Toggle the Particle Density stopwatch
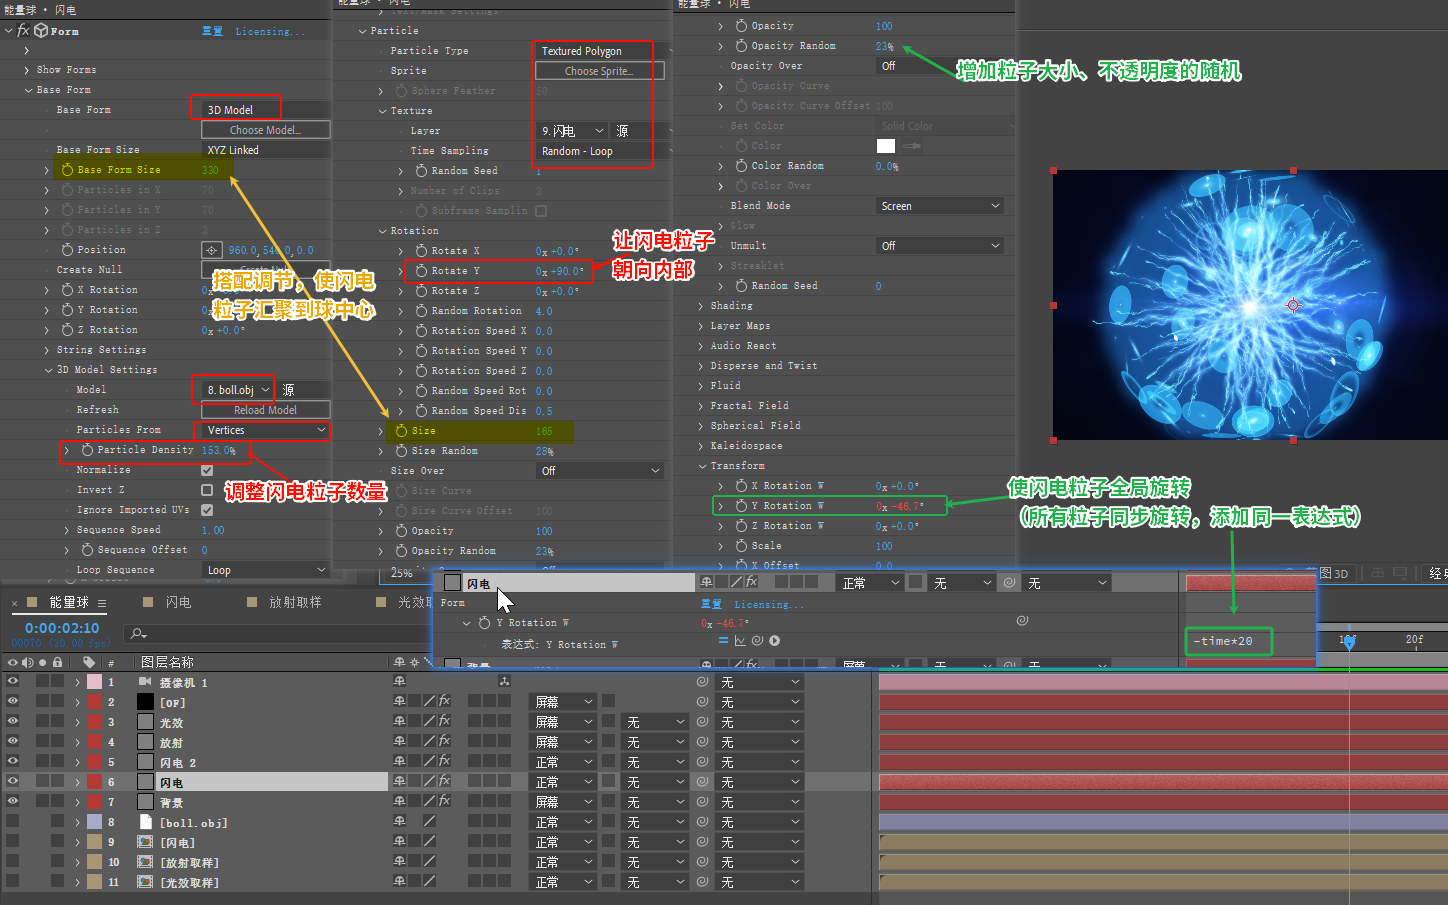Viewport: 1448px width, 905px height. (x=87, y=450)
